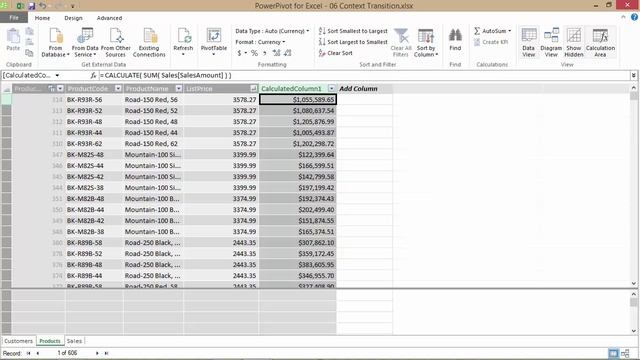Collapse the ribbon arrow
This screenshot has width=640, height=360.
(623, 17)
